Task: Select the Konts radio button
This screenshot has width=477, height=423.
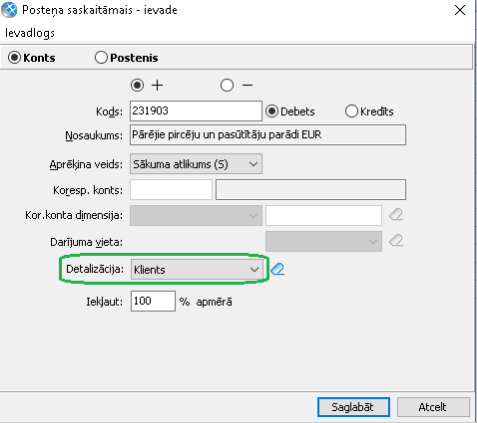Action: click(x=15, y=58)
